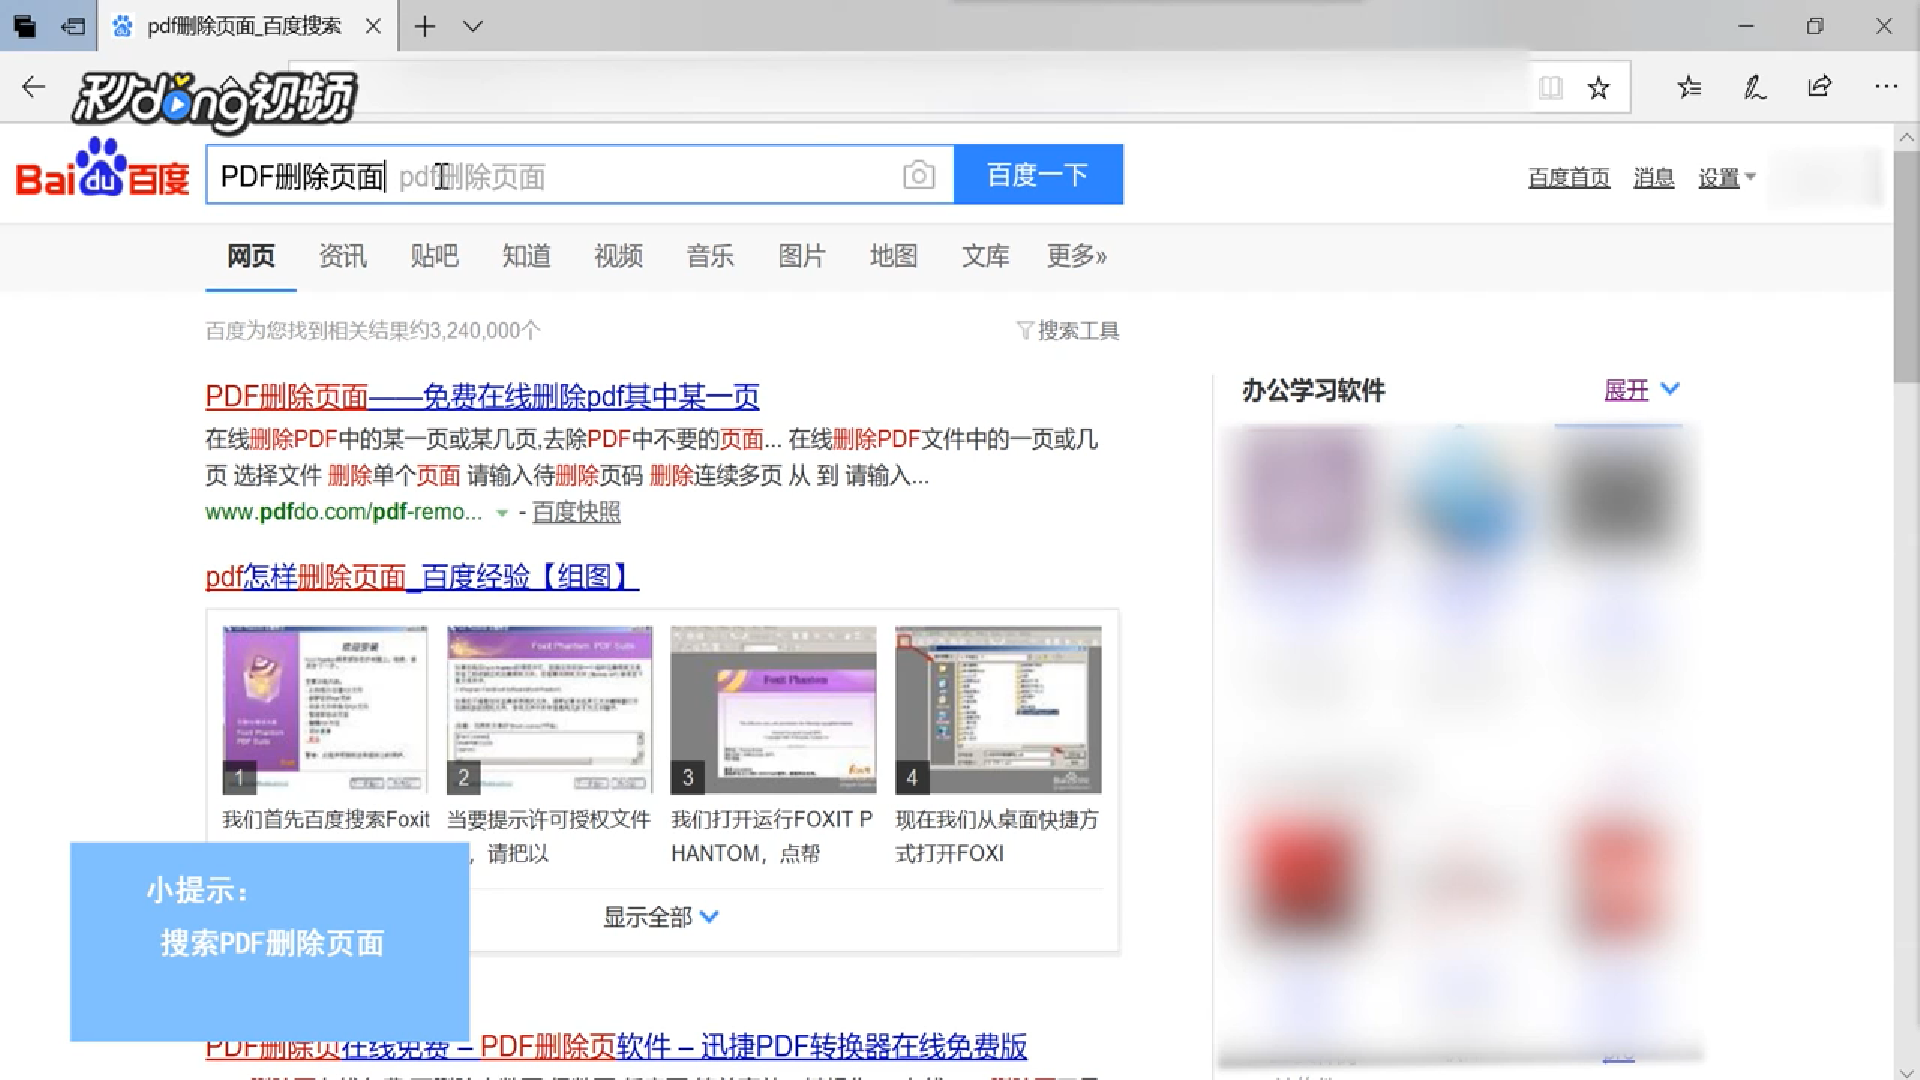Viewport: 1920px width, 1080px height.
Task: Open the 更多» menu
Action: click(1077, 256)
